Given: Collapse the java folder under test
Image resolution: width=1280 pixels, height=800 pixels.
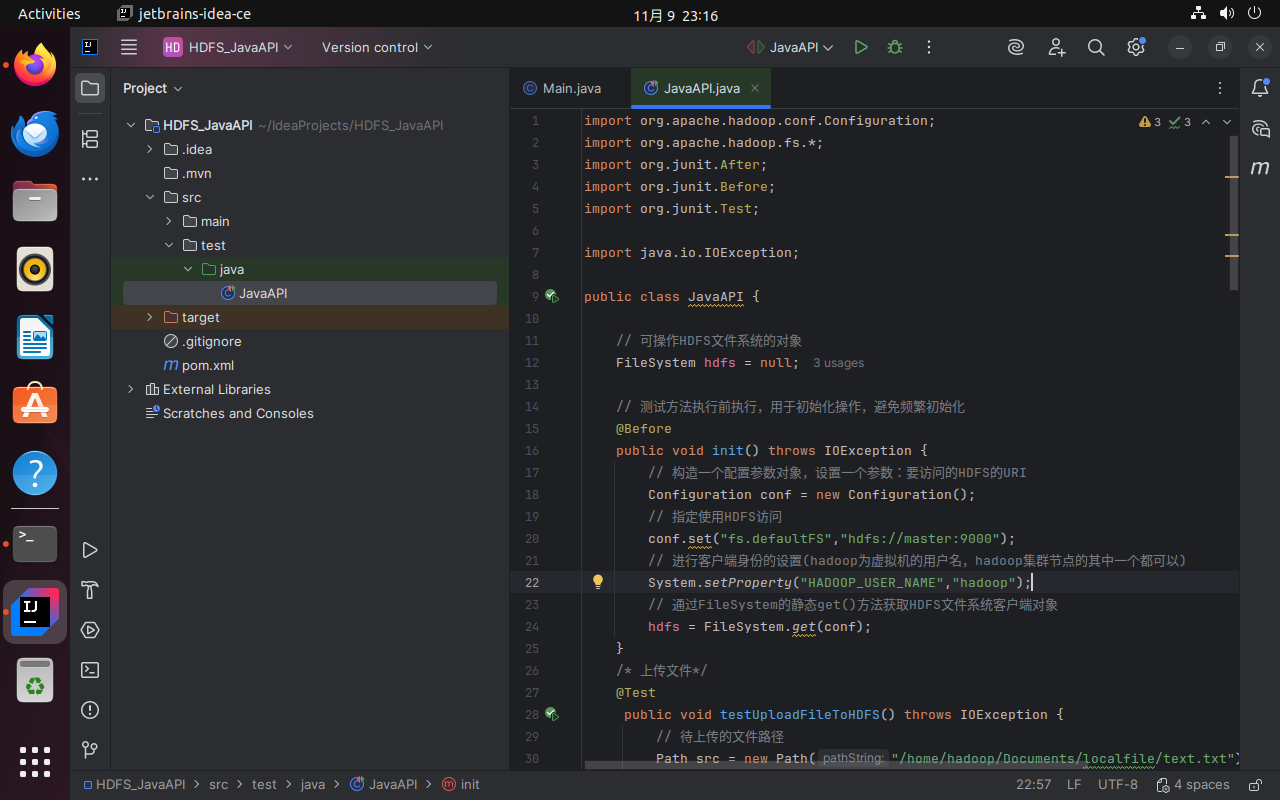Looking at the screenshot, I should click(187, 269).
